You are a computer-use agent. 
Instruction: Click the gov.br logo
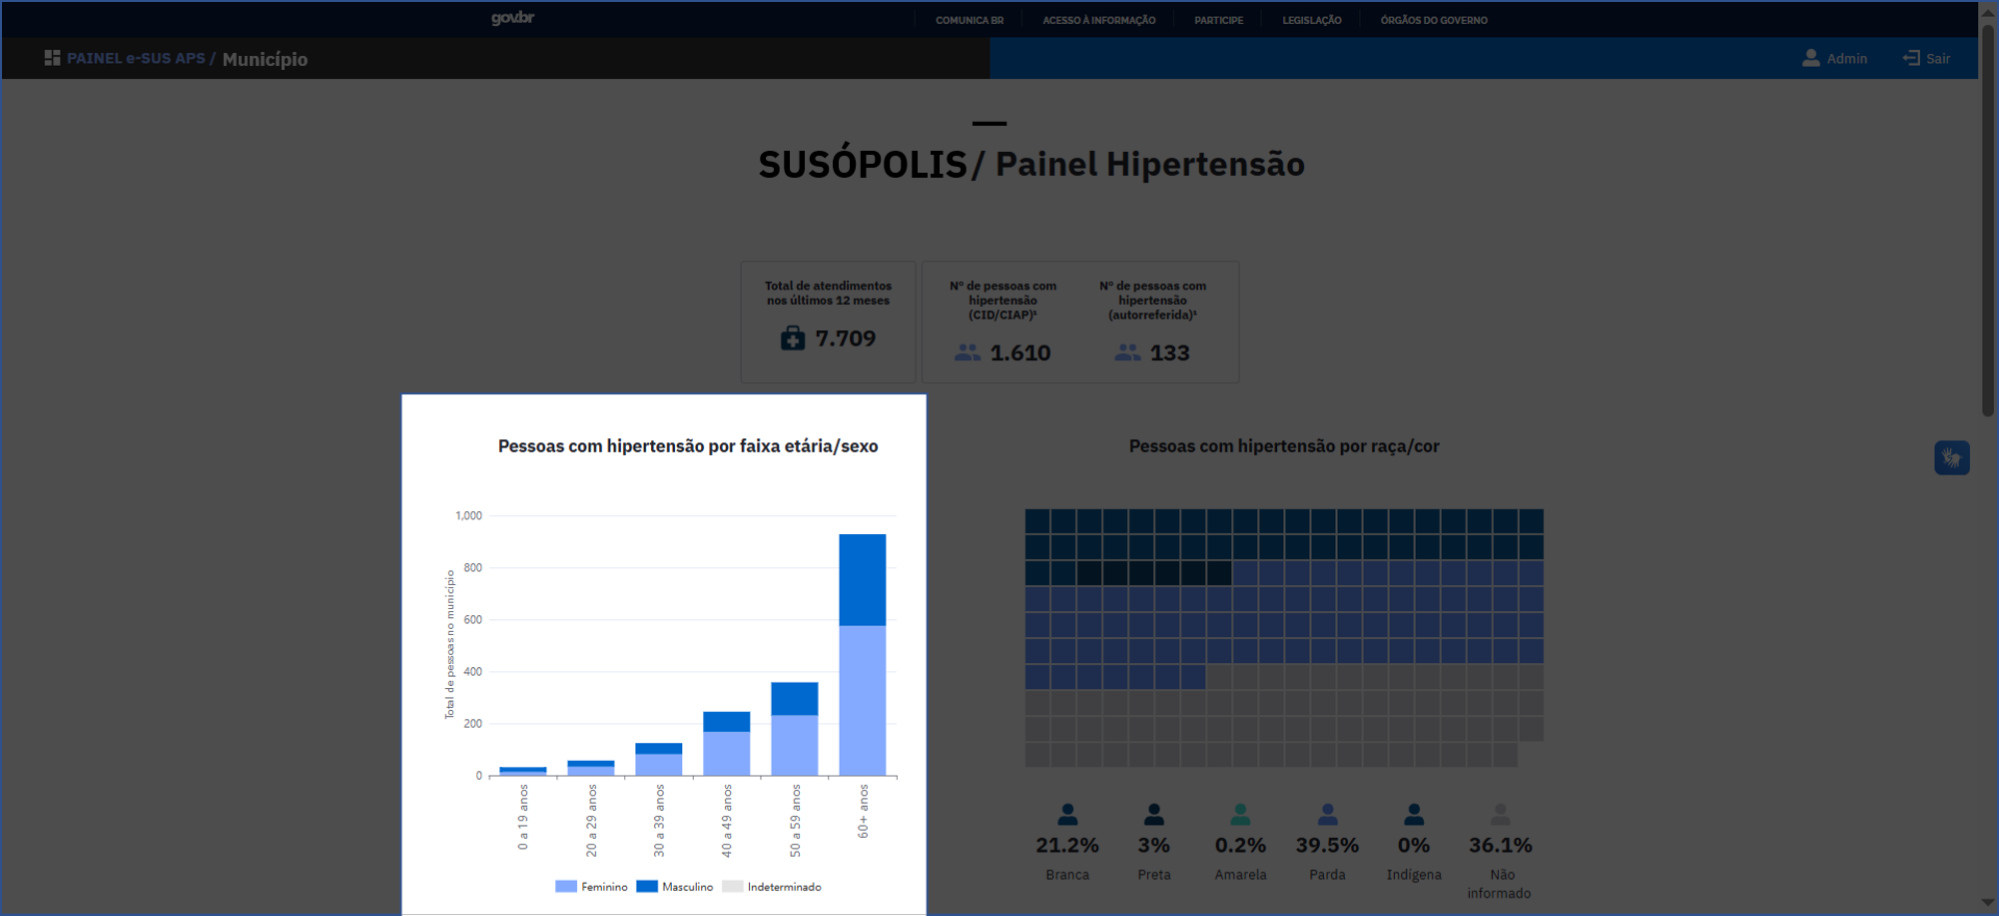512,18
